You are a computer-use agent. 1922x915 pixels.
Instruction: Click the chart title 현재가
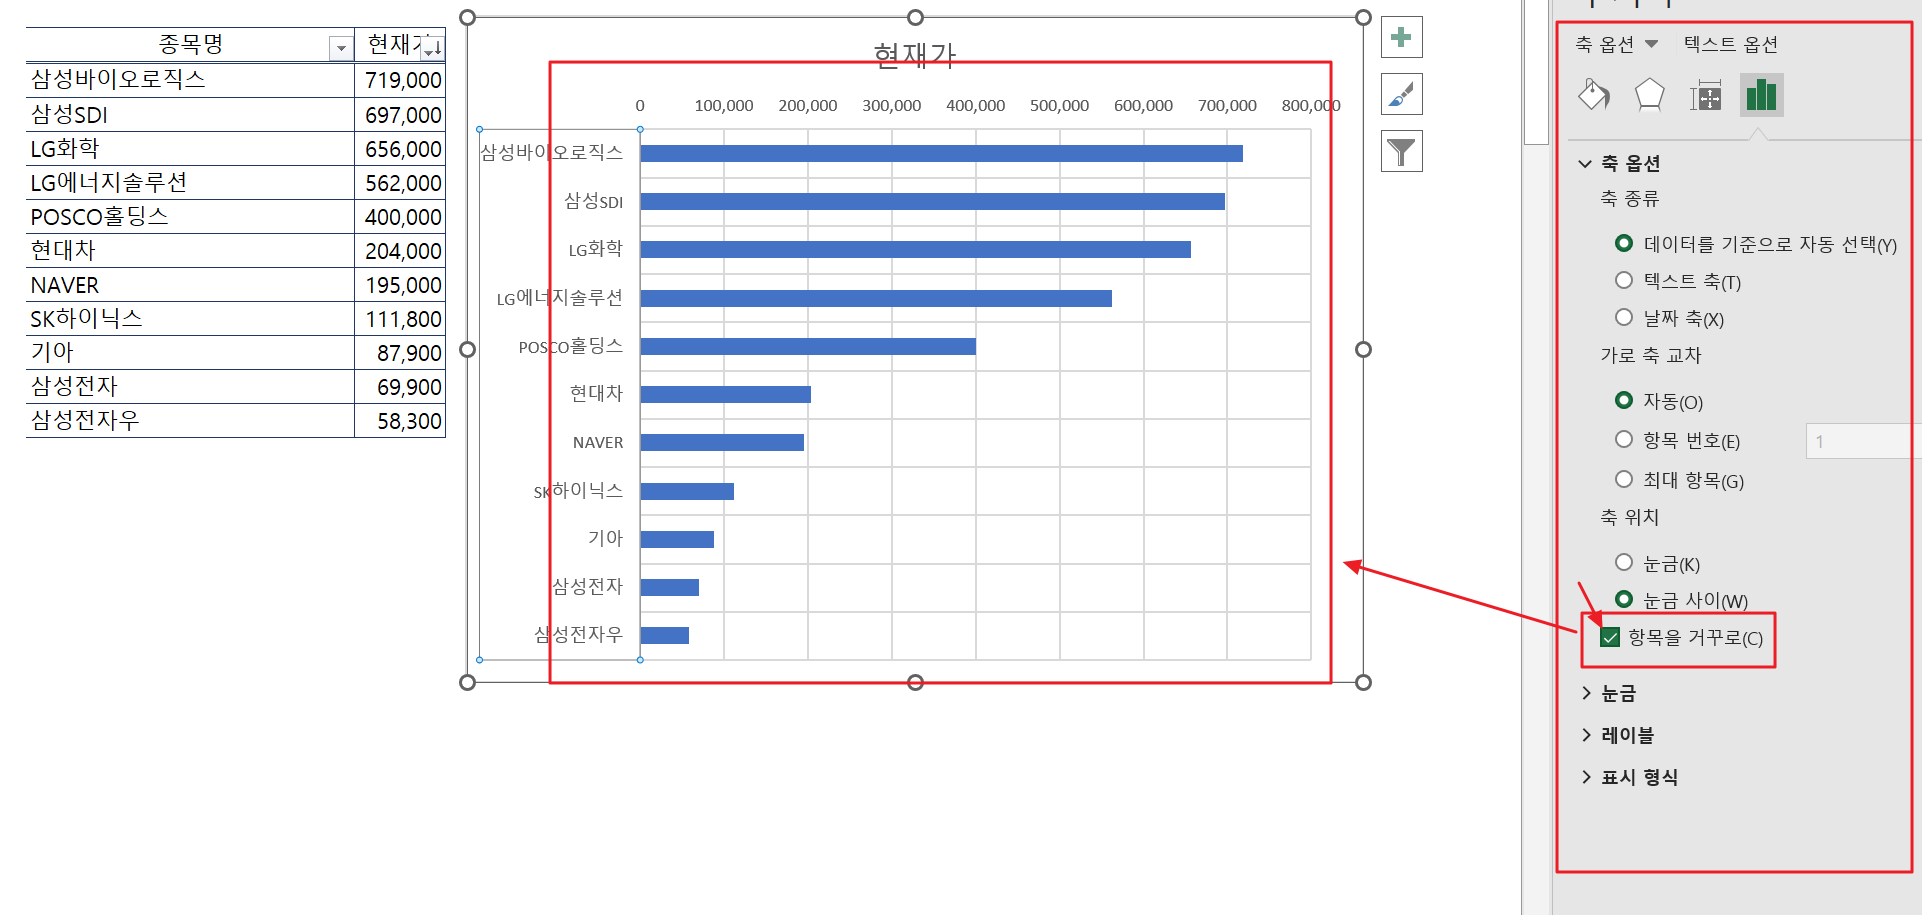pyautogui.click(x=915, y=55)
